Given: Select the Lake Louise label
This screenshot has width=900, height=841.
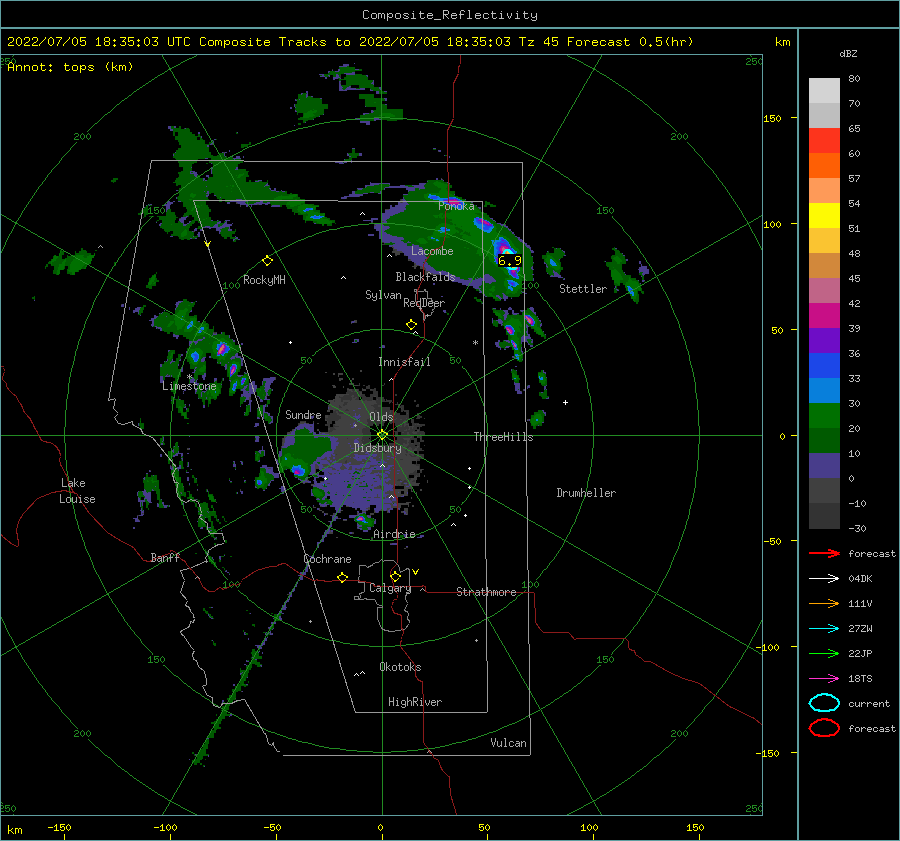Looking at the screenshot, I should (x=77, y=491).
